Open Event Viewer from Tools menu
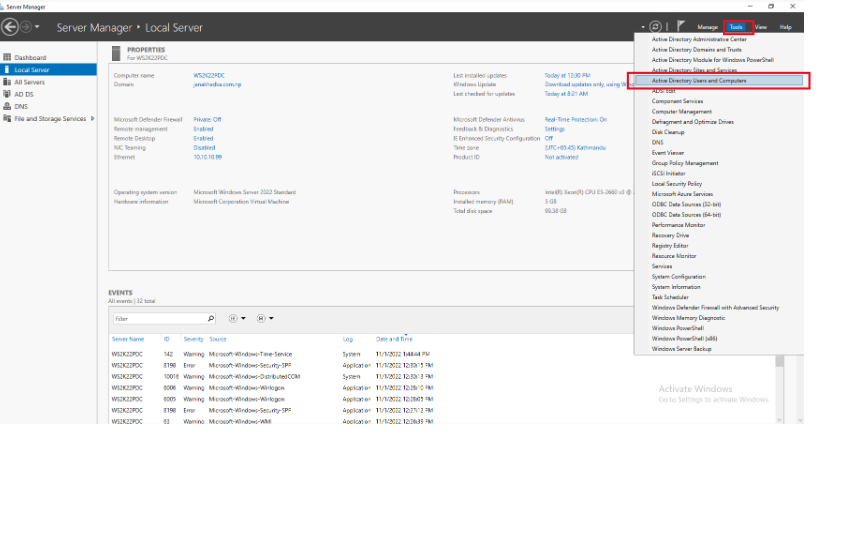843x551 pixels. click(667, 153)
